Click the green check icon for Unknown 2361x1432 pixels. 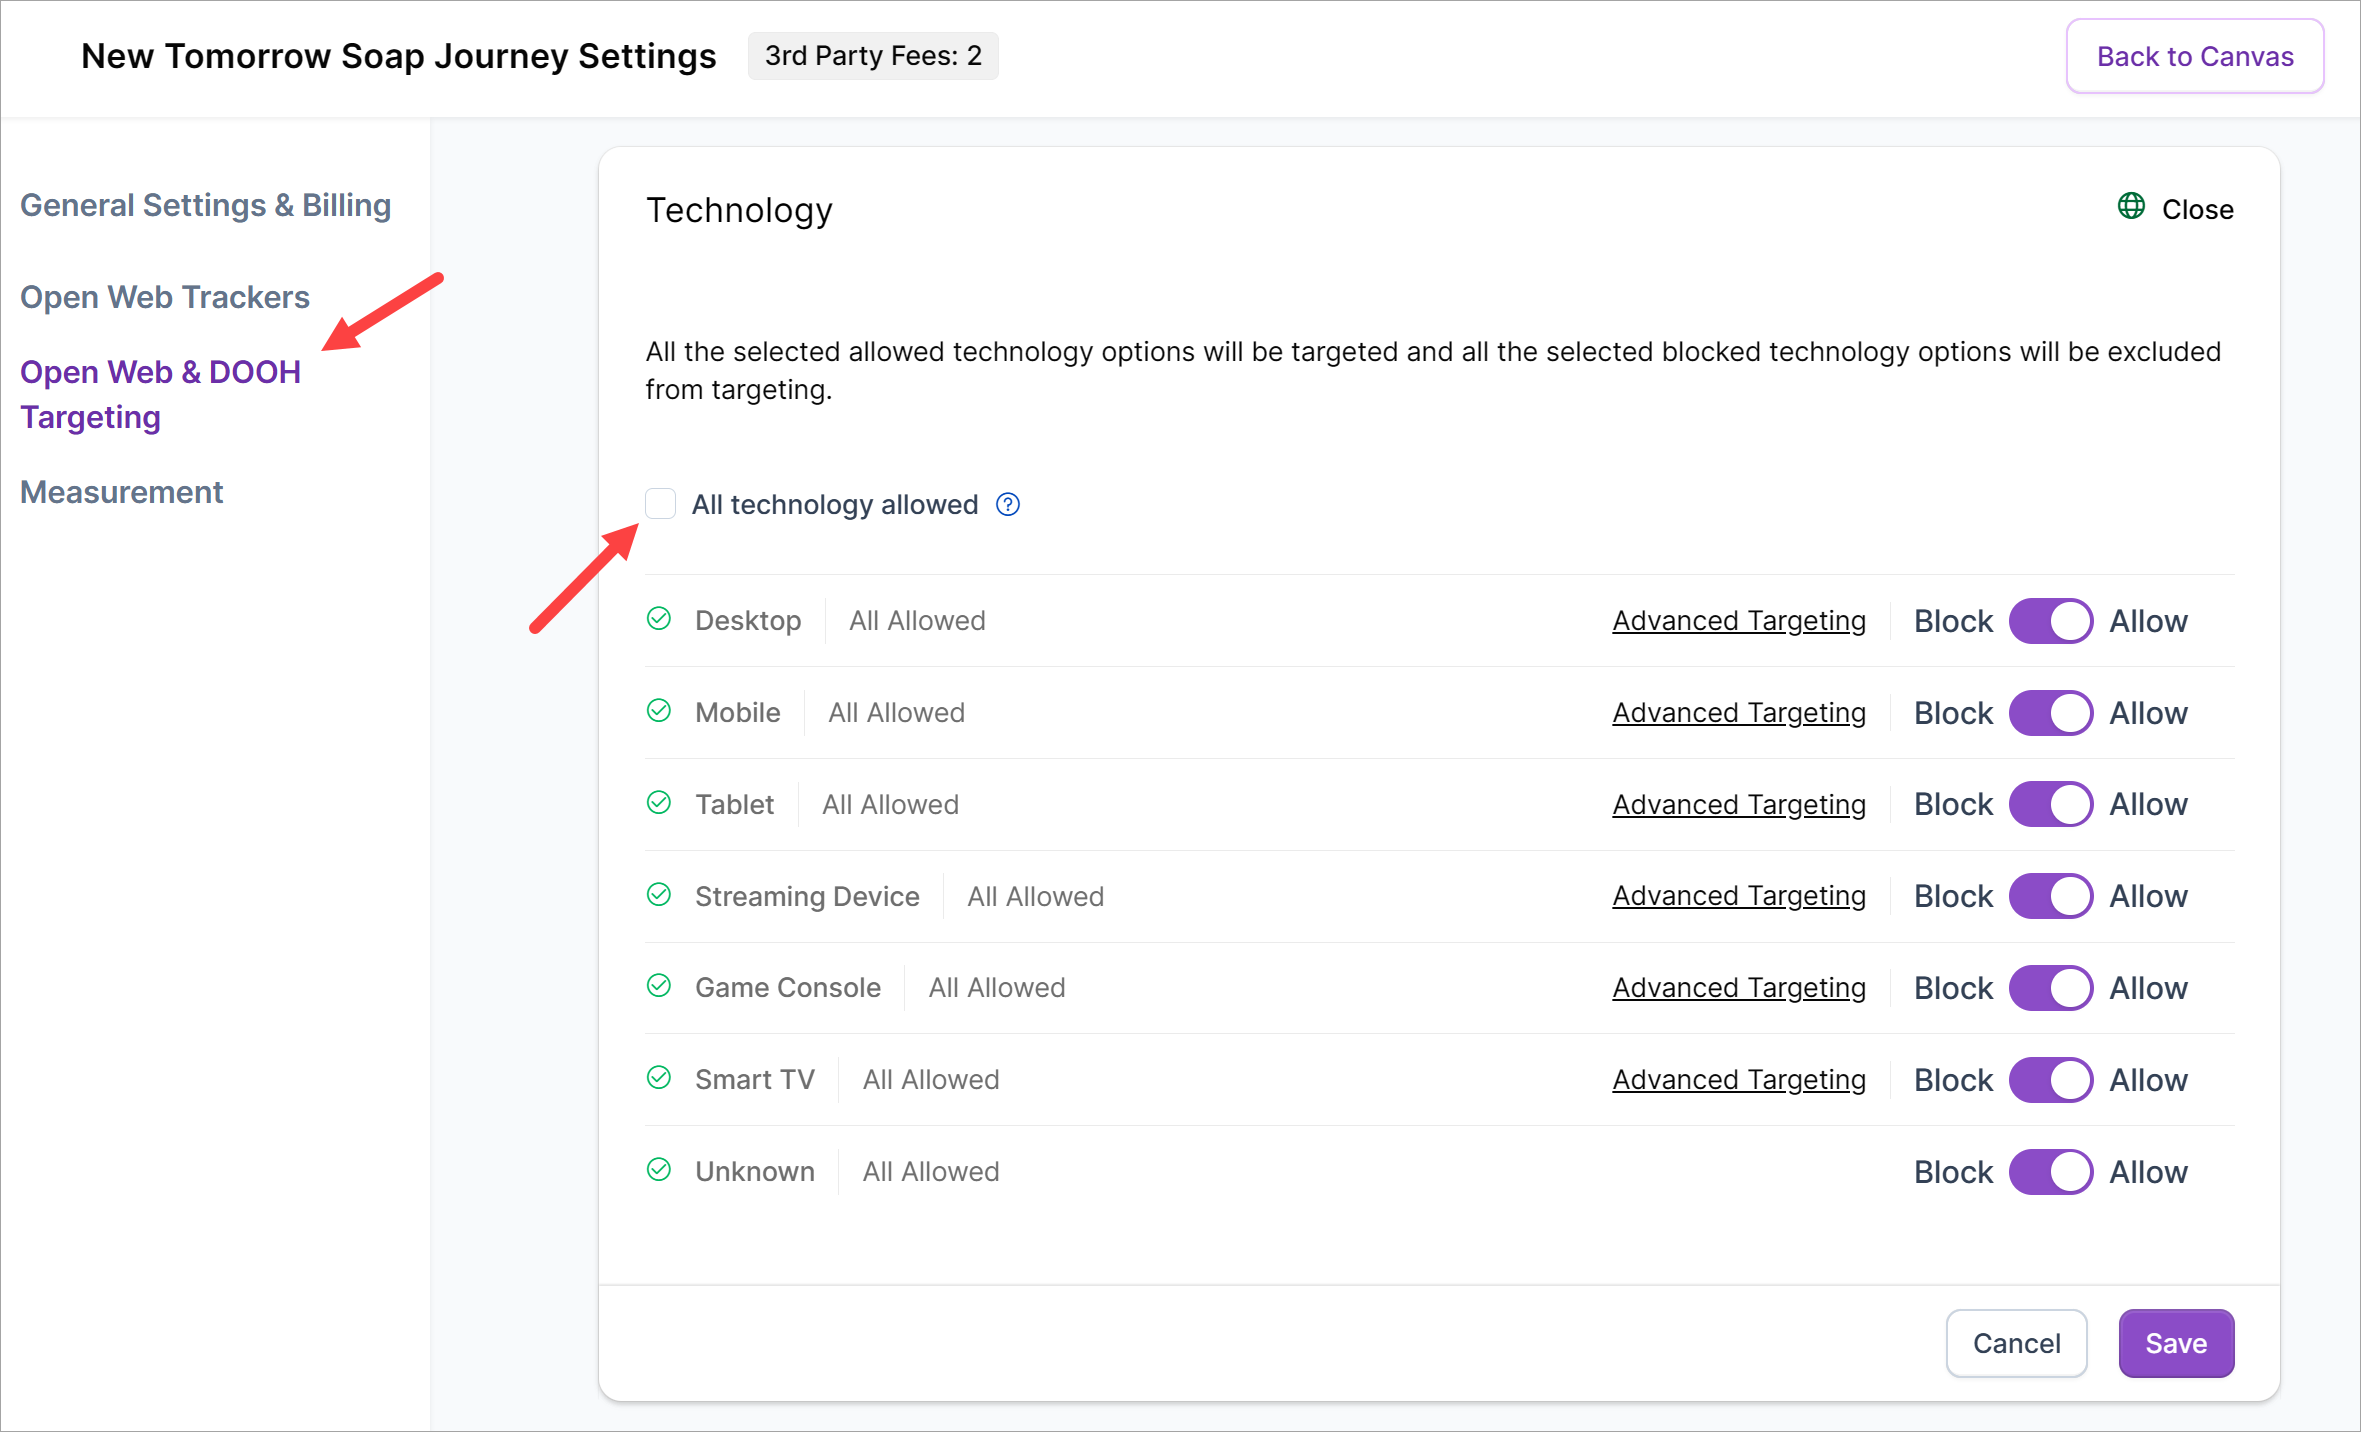(x=659, y=1170)
